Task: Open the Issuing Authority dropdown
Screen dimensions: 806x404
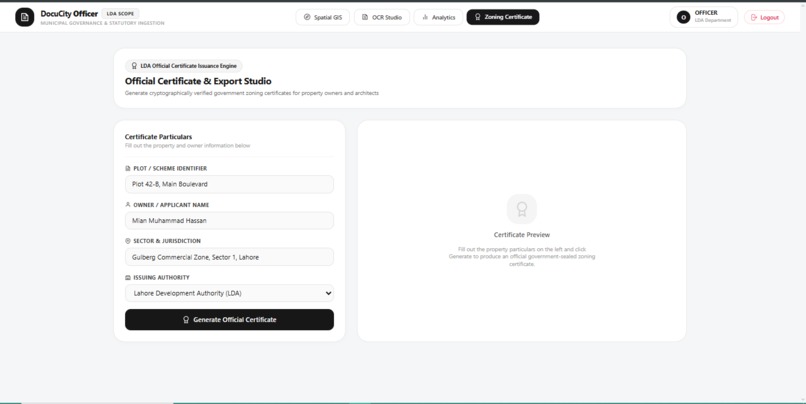Action: 229,293
